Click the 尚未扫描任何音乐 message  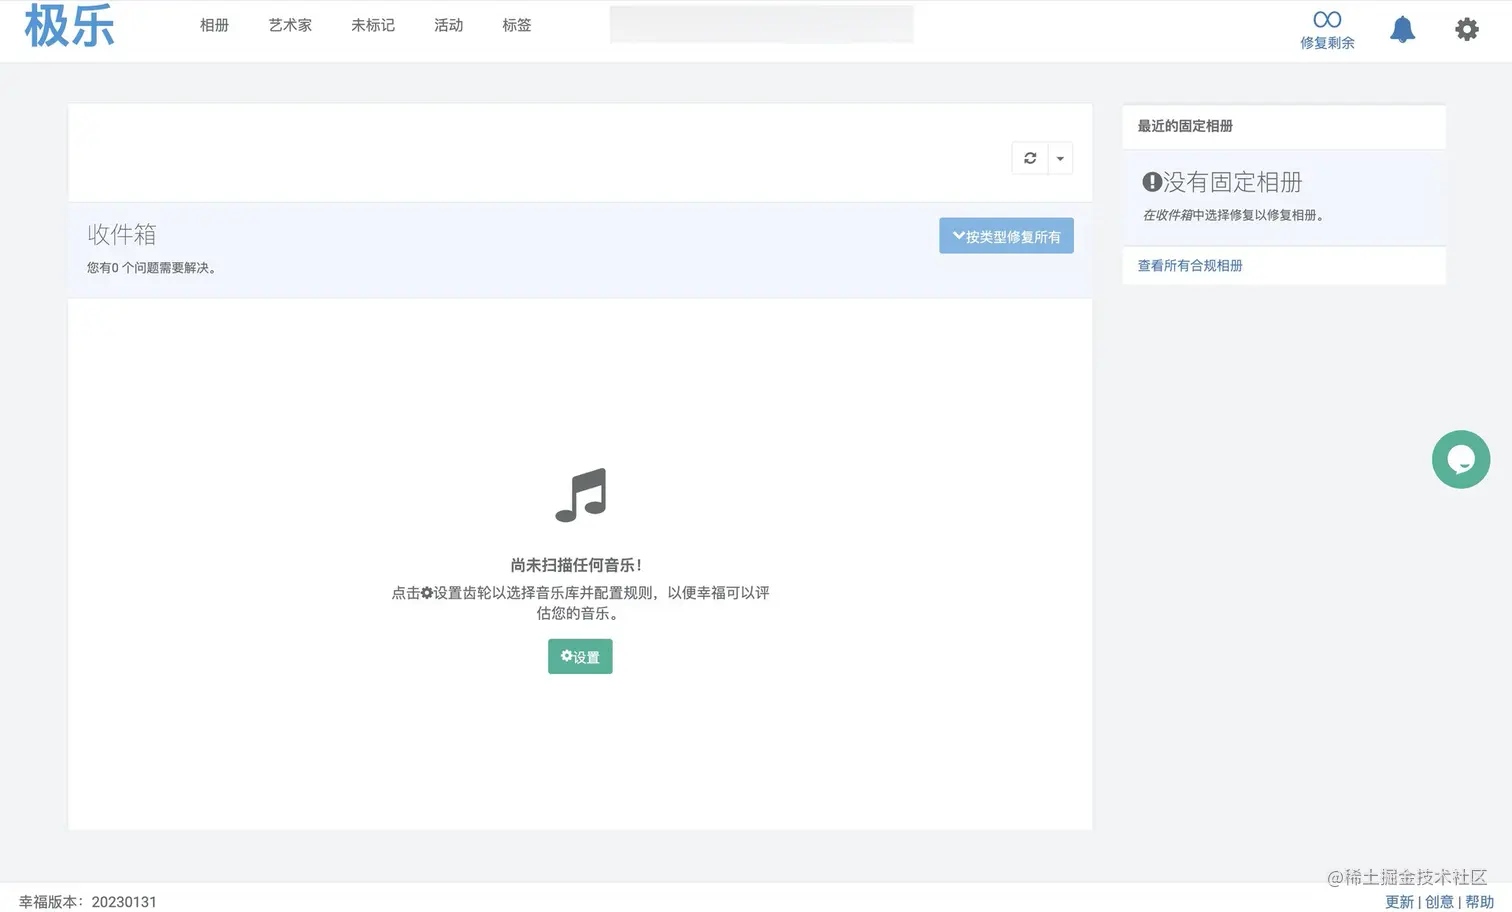[x=576, y=565]
